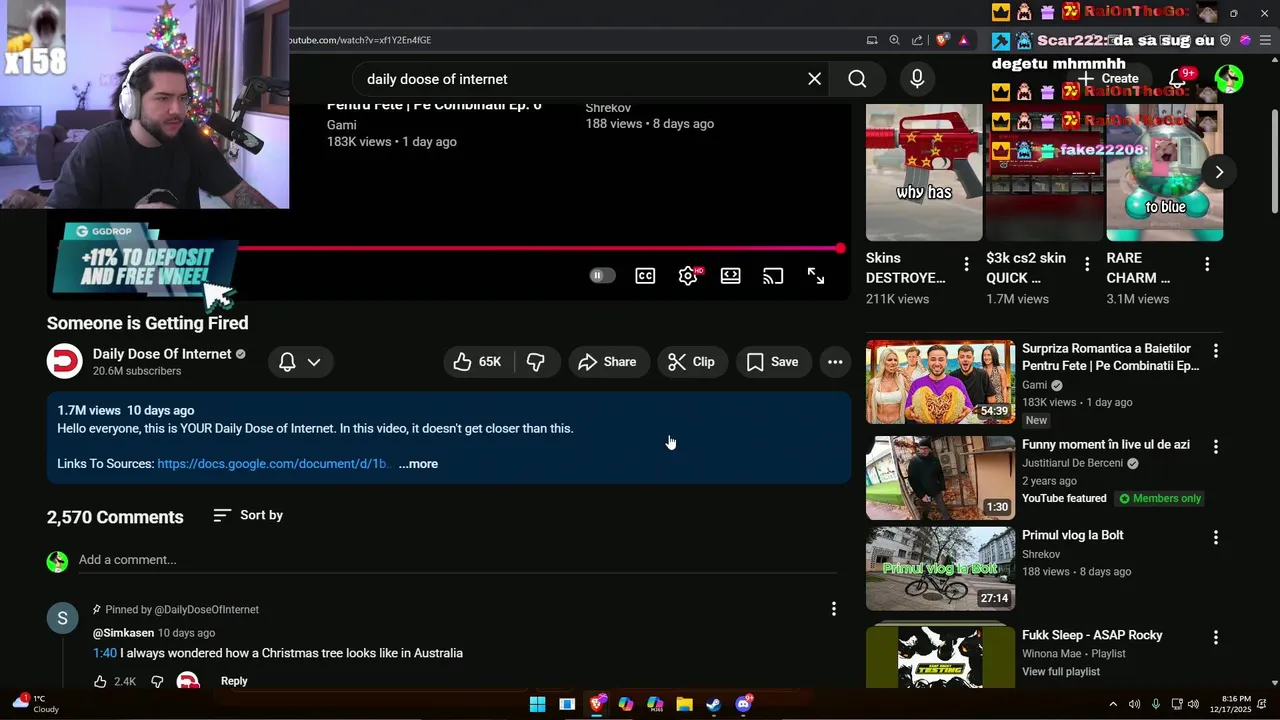
Task: Click the Clip button
Action: tap(692, 362)
